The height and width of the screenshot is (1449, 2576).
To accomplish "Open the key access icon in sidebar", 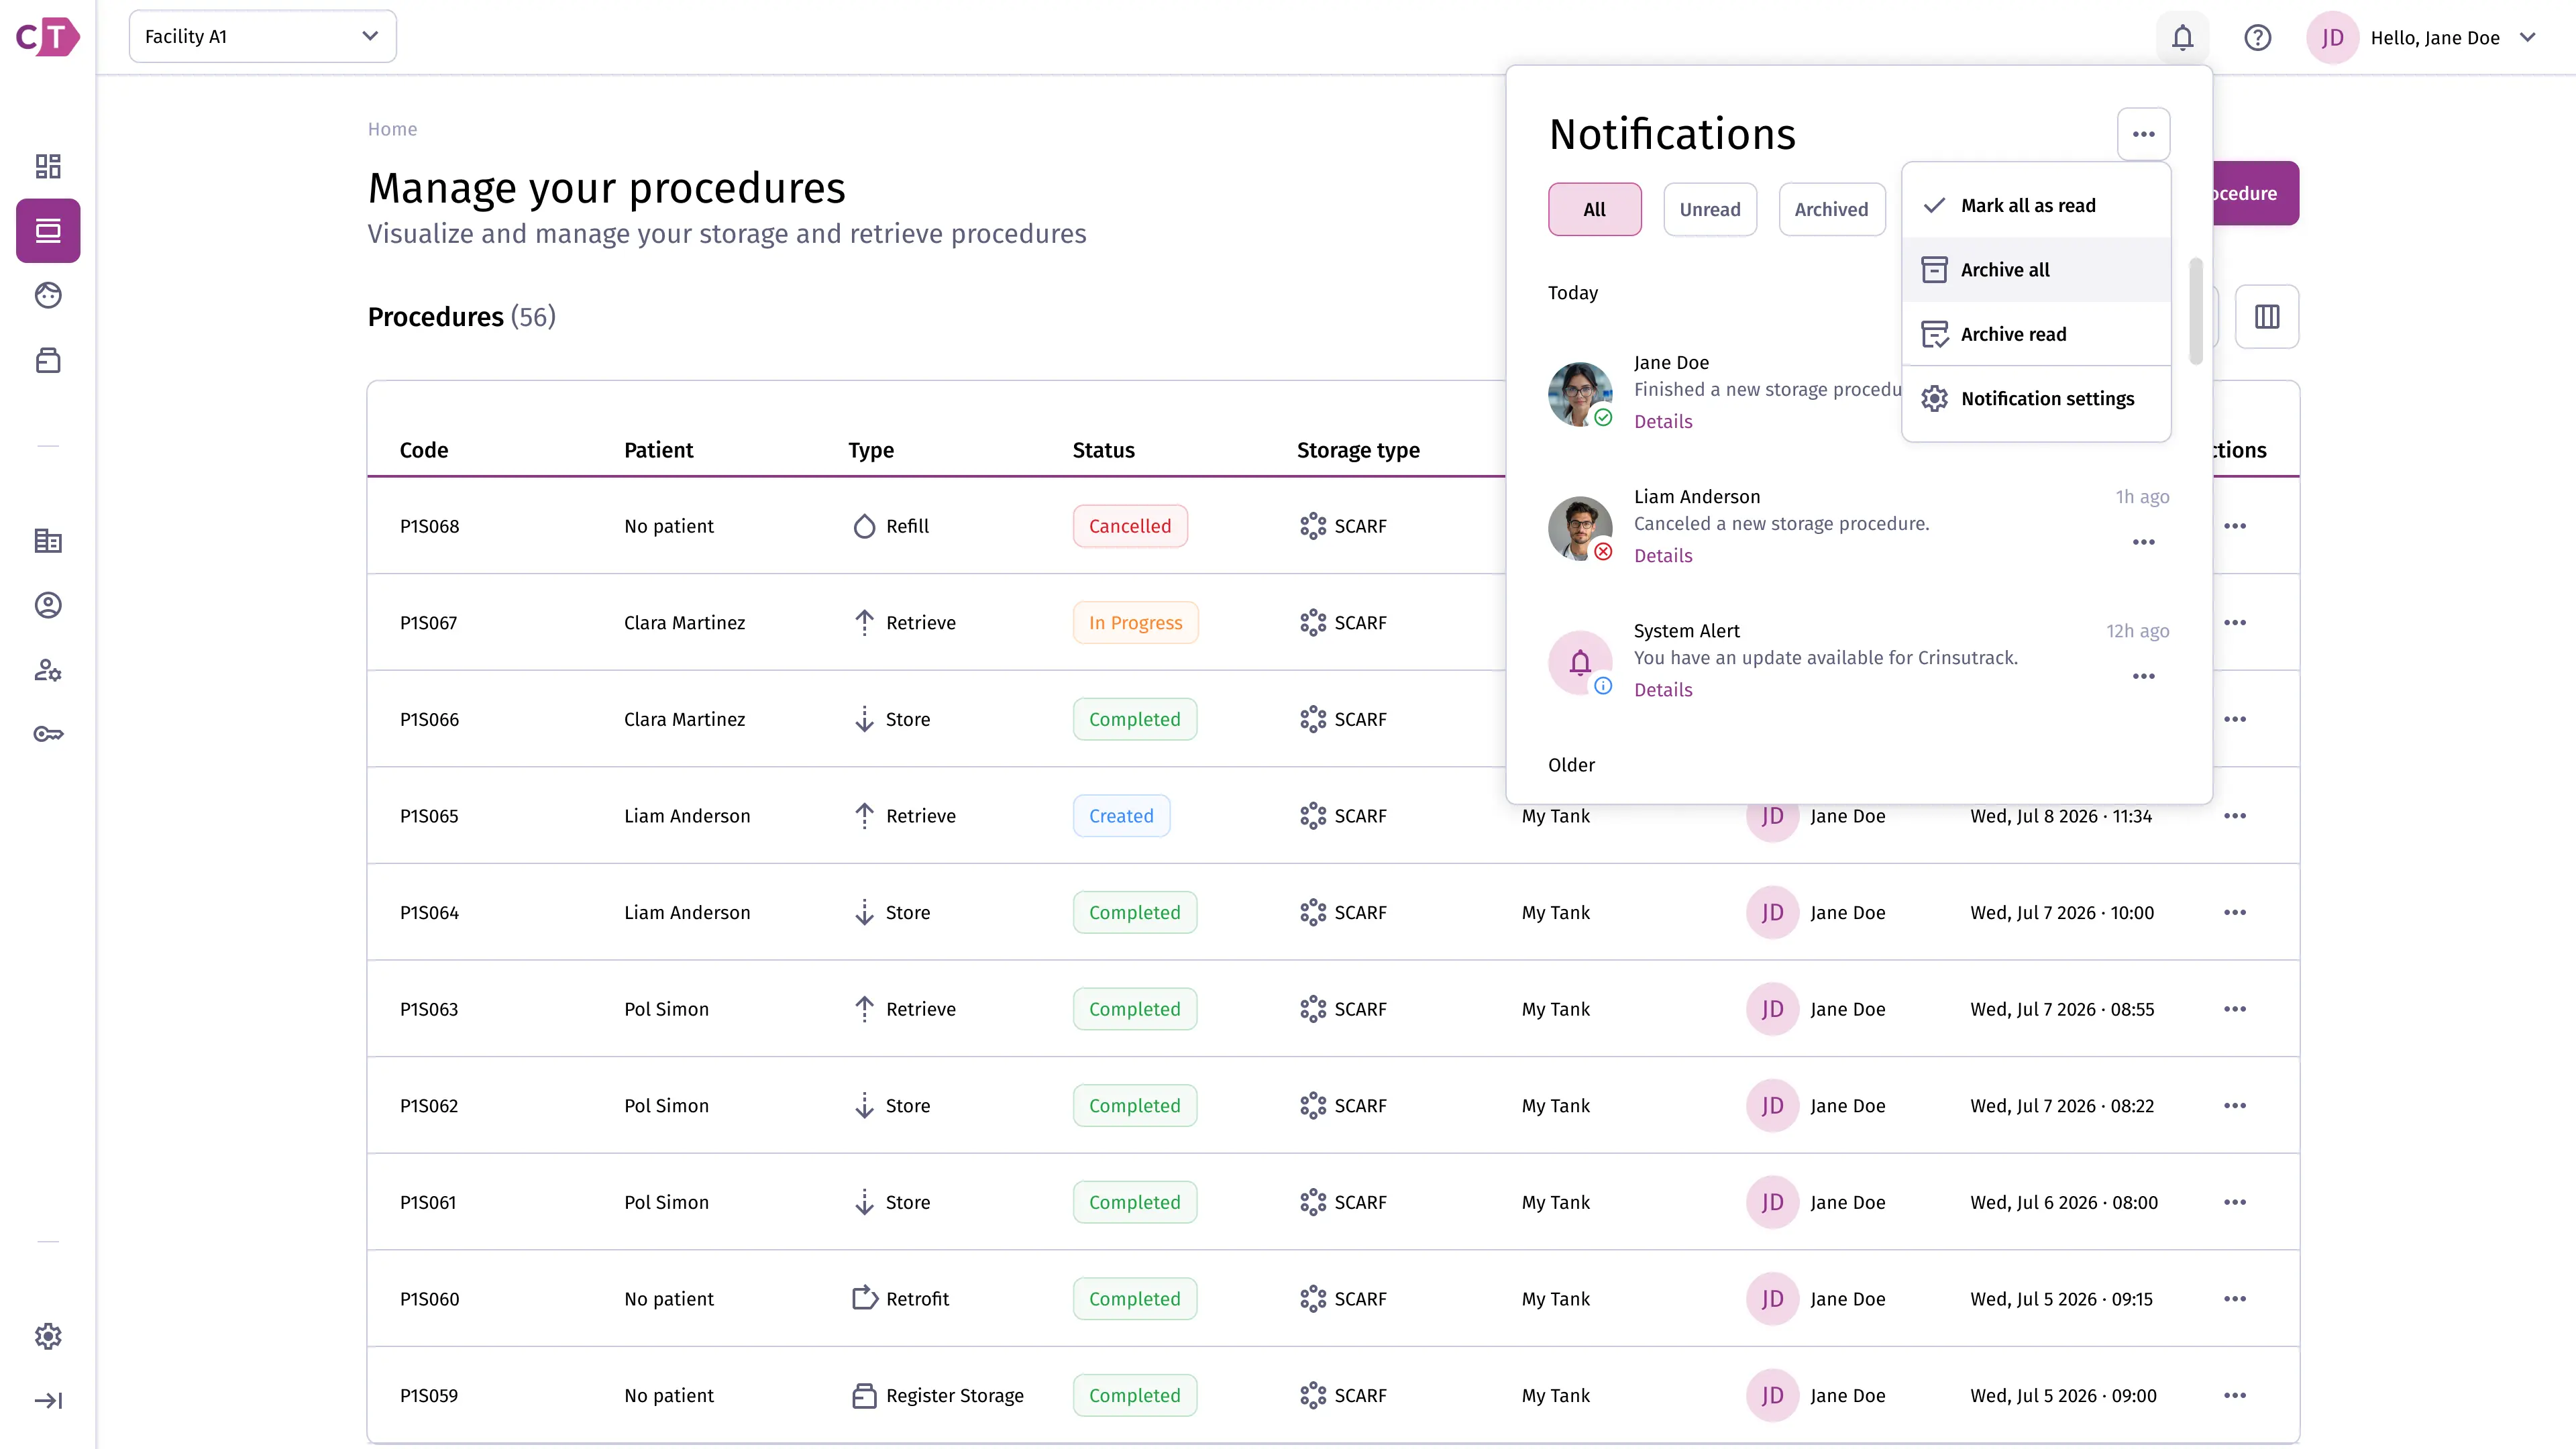I will 48,734.
